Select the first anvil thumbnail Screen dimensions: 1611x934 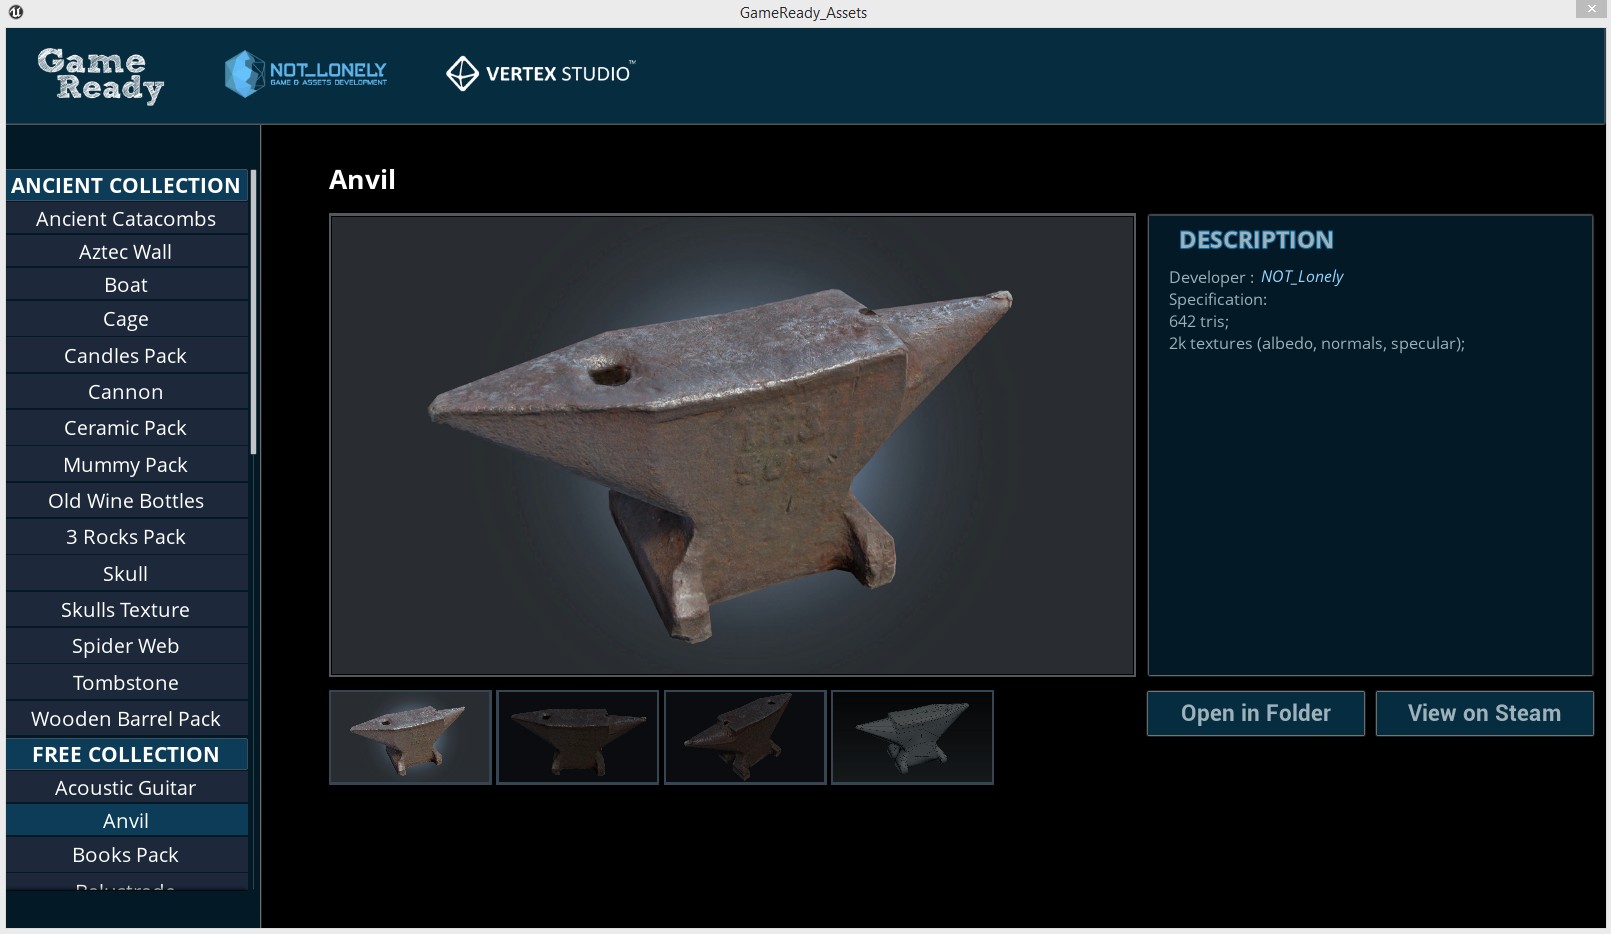pyautogui.click(x=410, y=737)
